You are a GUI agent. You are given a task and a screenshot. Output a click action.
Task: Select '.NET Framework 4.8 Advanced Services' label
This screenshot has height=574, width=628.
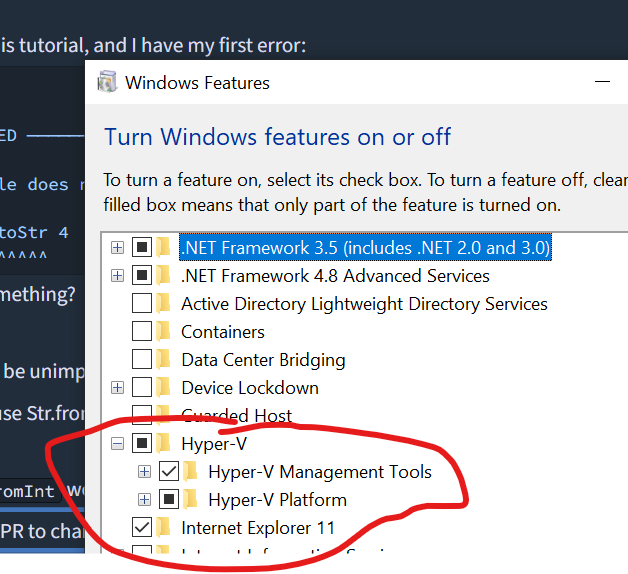[x=335, y=276]
